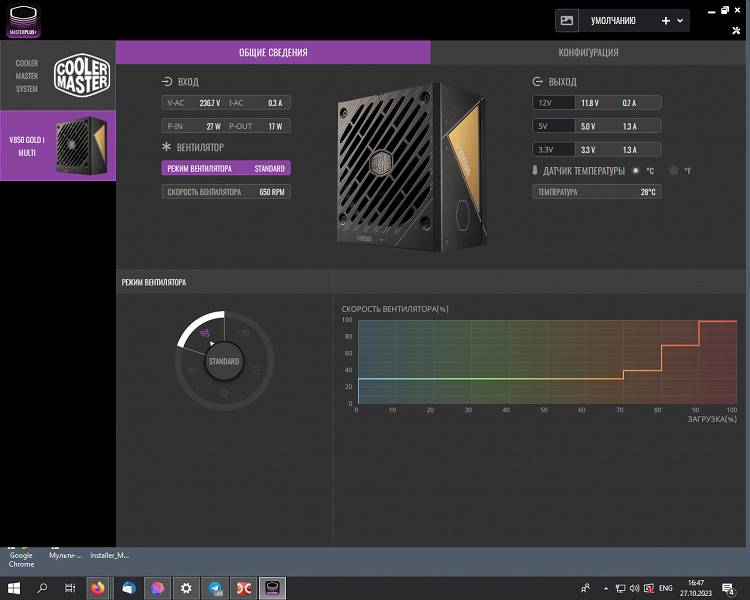Switch ENG input language
Image resolution: width=750 pixels, height=600 pixels.
tap(665, 589)
